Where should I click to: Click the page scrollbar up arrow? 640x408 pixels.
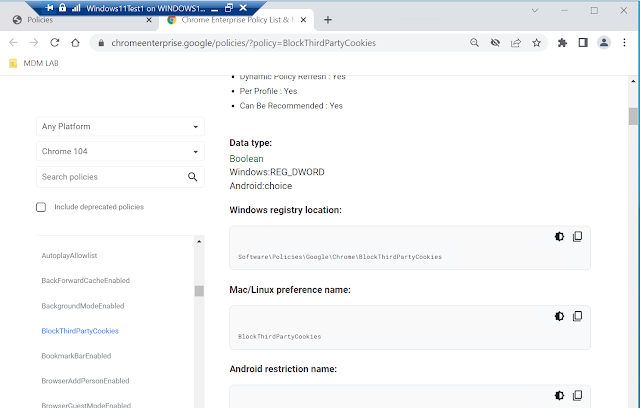tap(633, 81)
